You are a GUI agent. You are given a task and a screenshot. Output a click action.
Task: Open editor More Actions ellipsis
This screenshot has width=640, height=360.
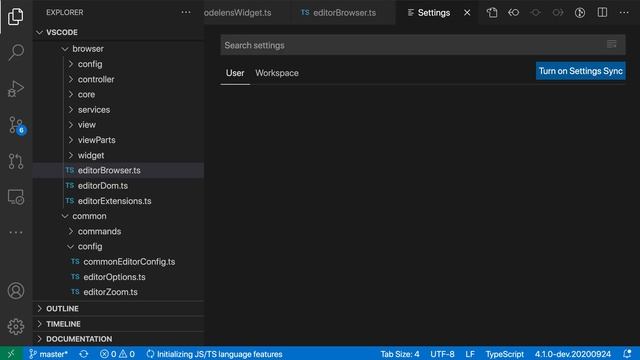pyautogui.click(x=624, y=13)
